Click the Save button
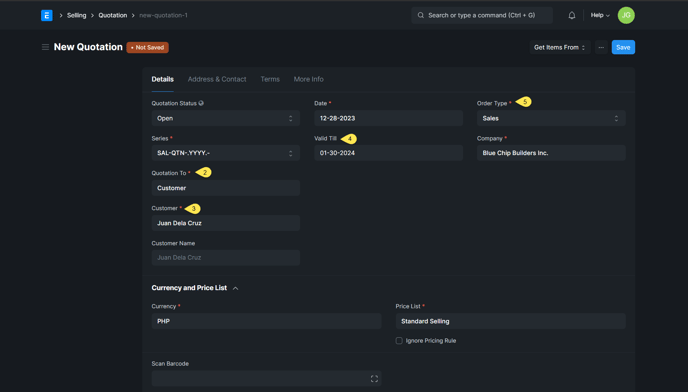The width and height of the screenshot is (688, 392). click(623, 47)
